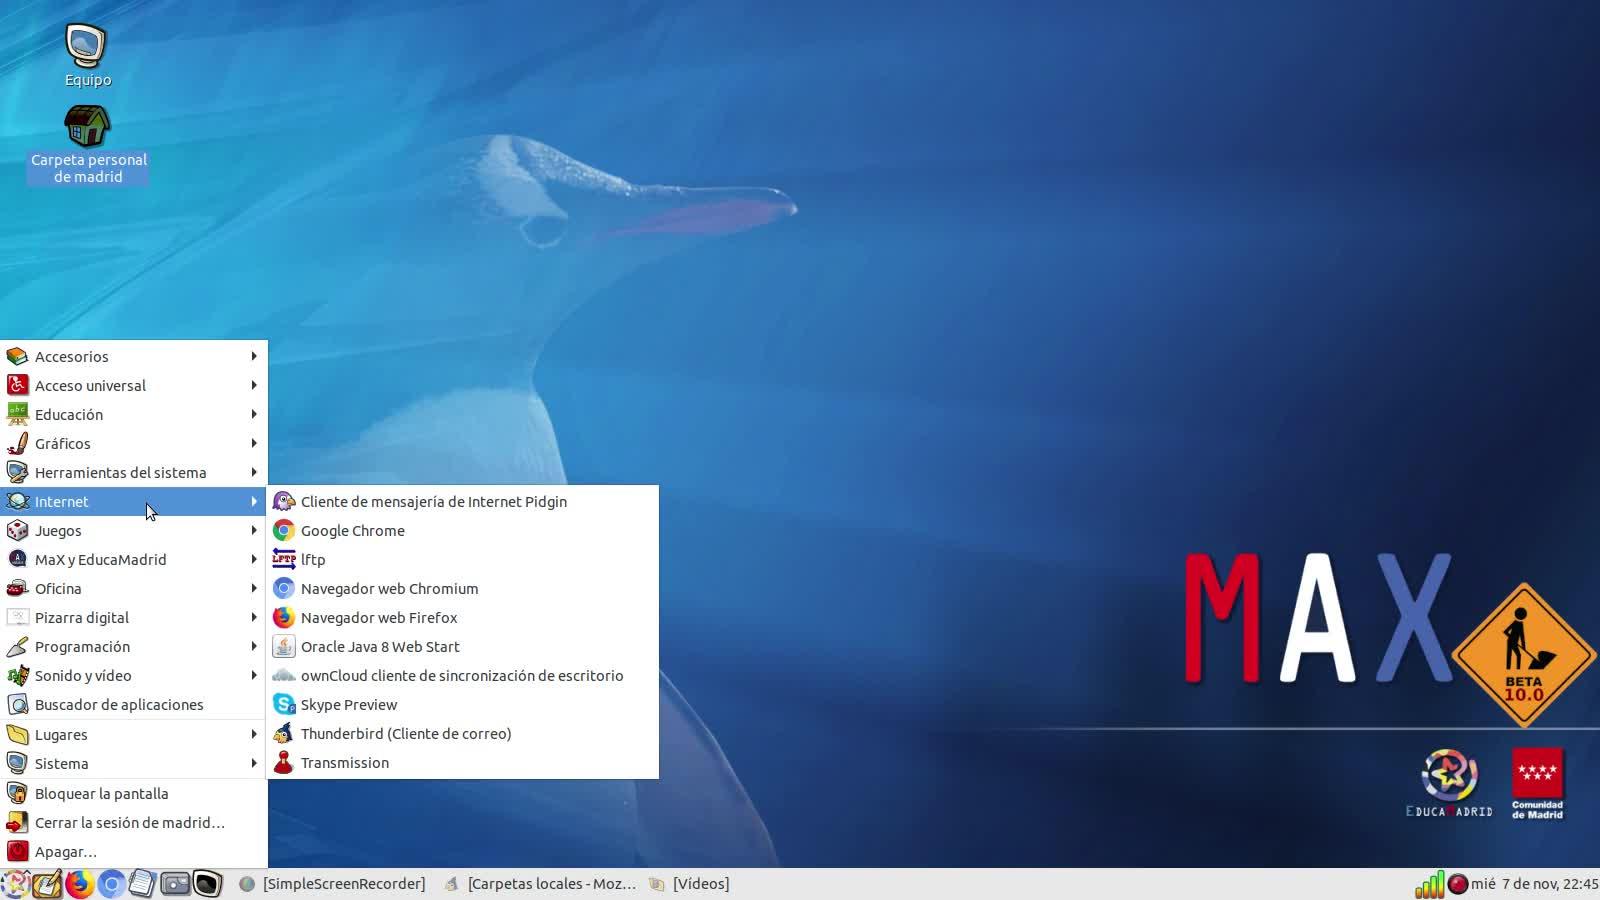The height and width of the screenshot is (900, 1600).
Task: Expand the Sistema submenu arrow
Action: click(254, 764)
